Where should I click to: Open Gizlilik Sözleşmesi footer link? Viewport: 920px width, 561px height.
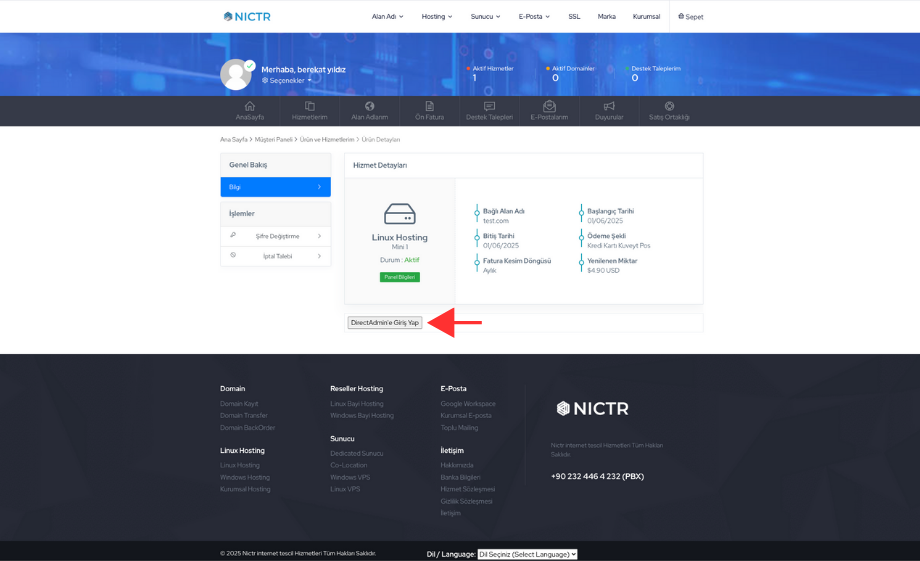[x=466, y=502]
